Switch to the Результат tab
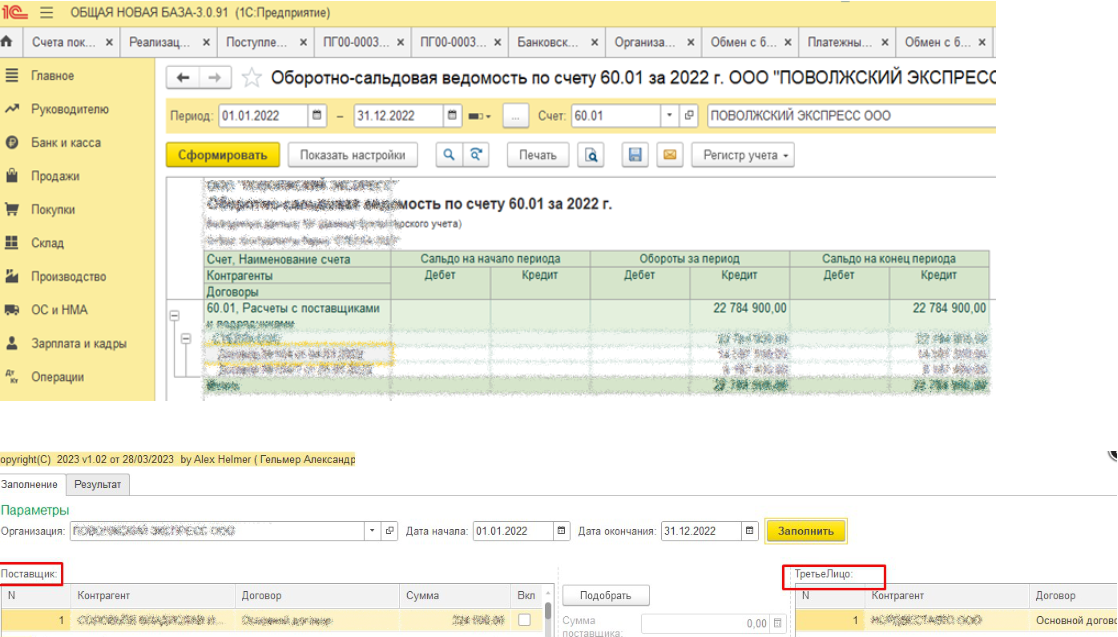 [x=98, y=484]
